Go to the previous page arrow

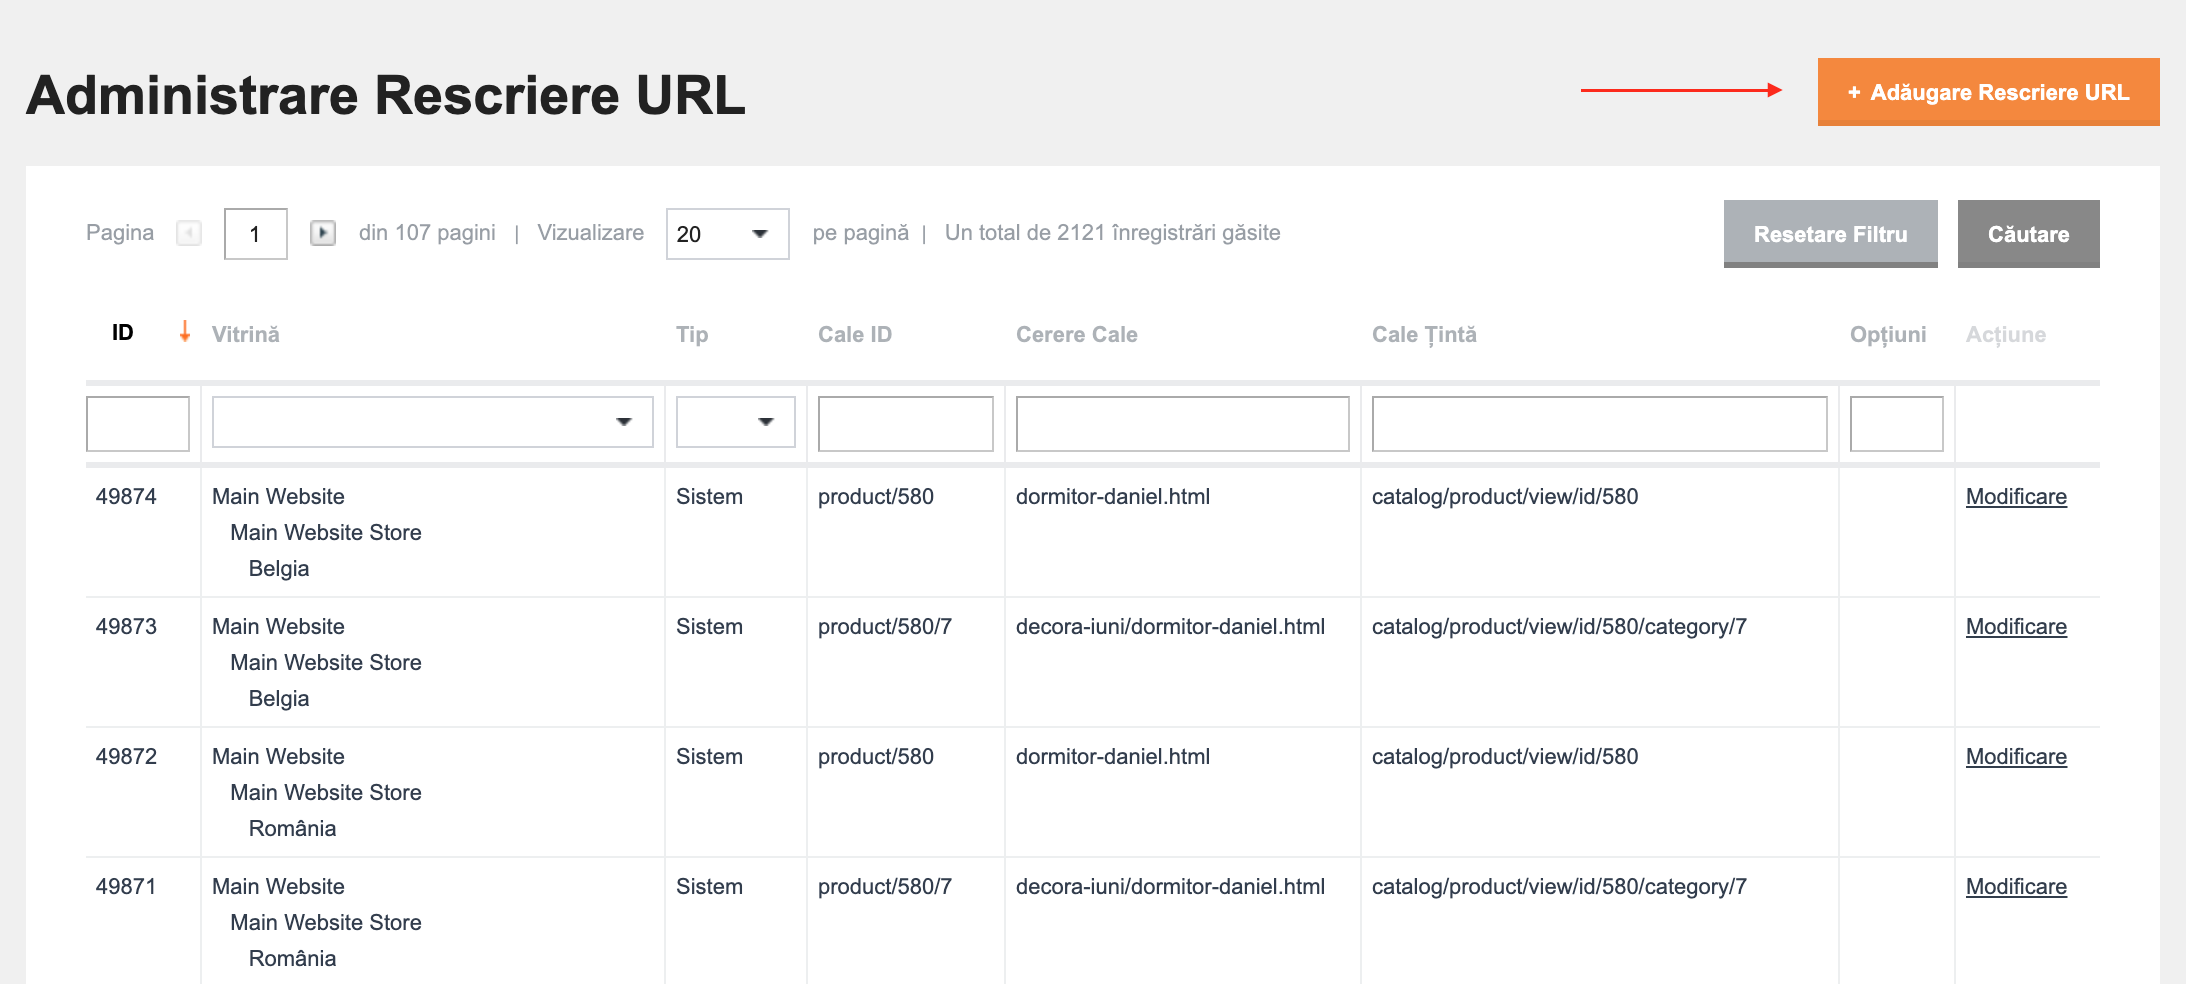point(189,233)
